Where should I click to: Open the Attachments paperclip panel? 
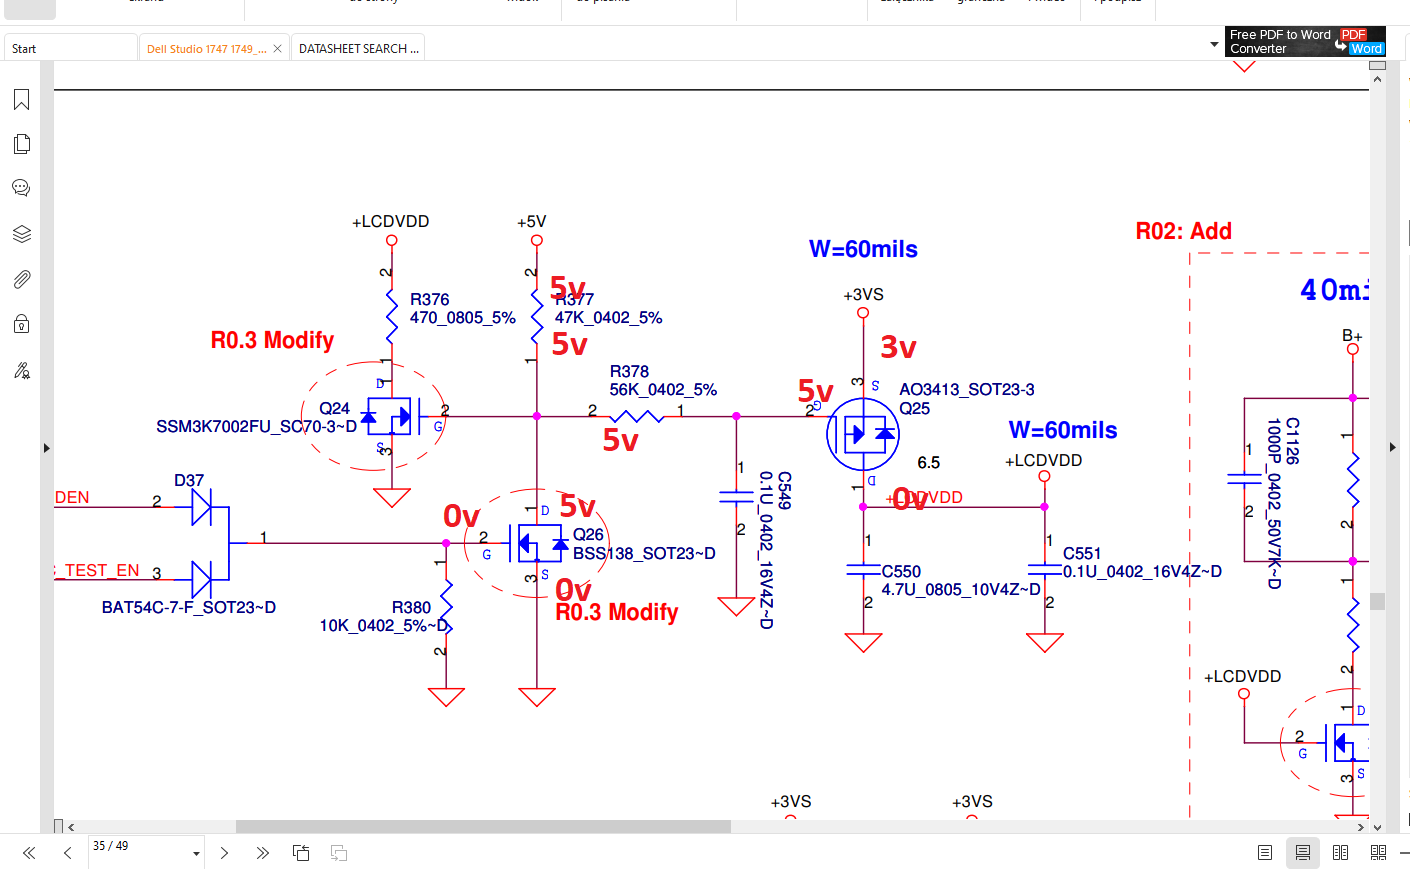coord(21,279)
